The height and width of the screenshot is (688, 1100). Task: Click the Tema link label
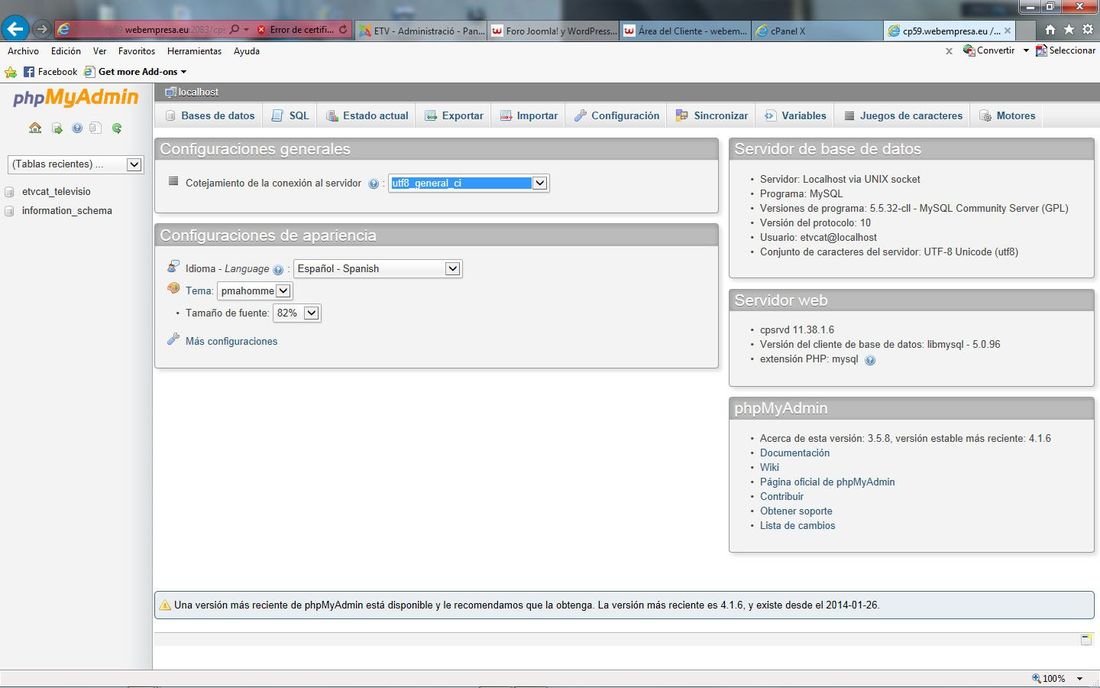(x=199, y=291)
